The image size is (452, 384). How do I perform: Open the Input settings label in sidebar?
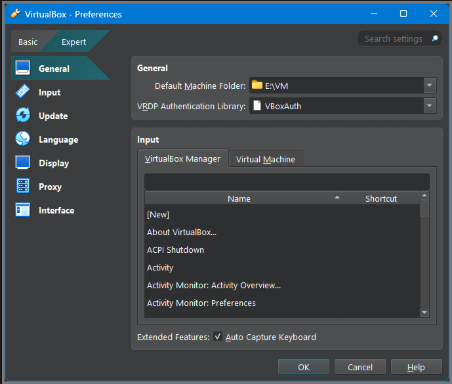pos(49,92)
